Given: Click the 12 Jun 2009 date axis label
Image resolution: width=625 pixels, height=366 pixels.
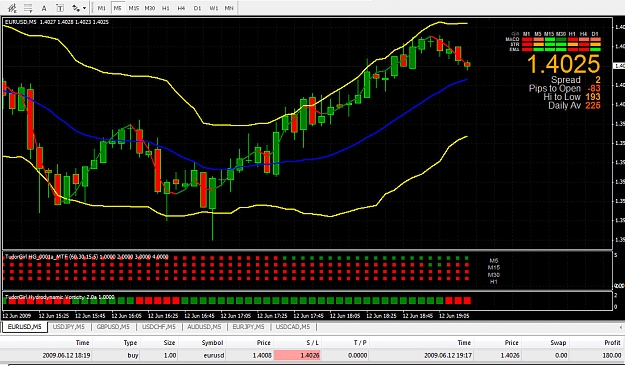Looking at the screenshot, I should (x=16, y=316).
